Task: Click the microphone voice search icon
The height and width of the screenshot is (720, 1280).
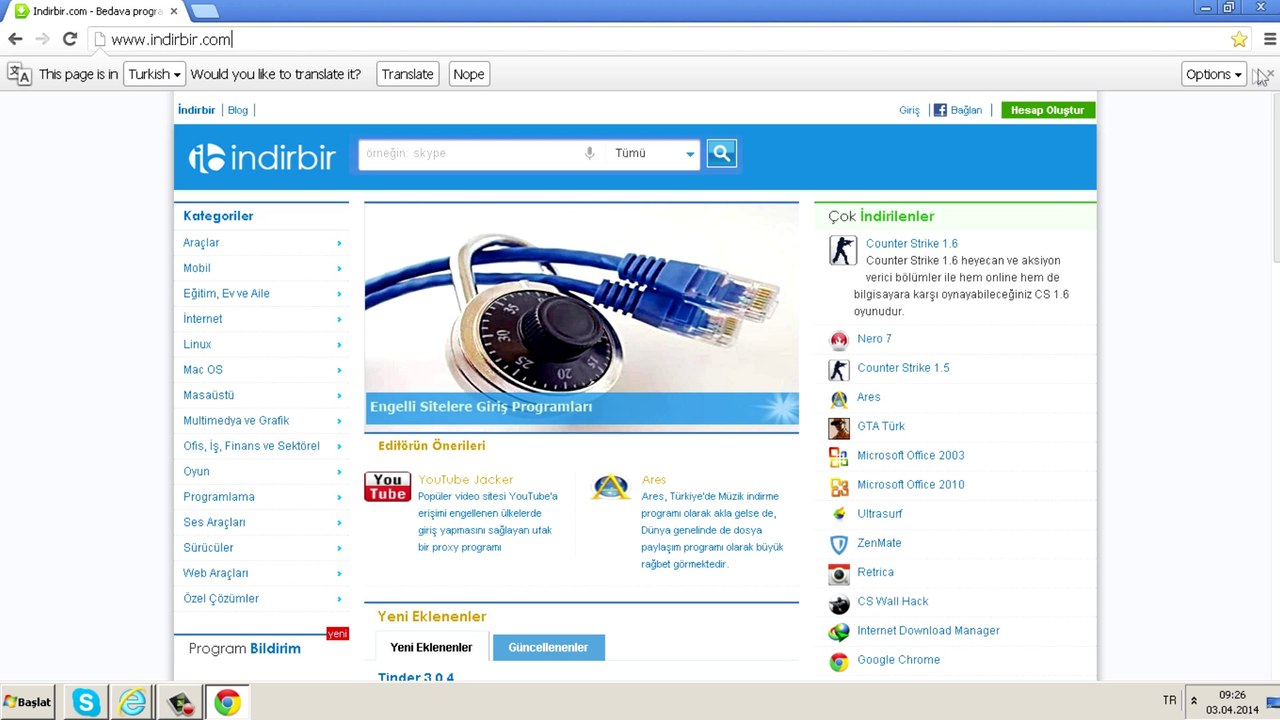Action: coord(589,153)
